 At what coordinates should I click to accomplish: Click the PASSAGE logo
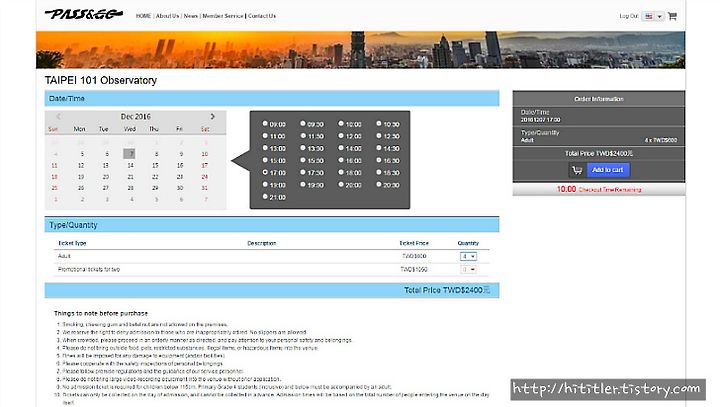point(84,15)
